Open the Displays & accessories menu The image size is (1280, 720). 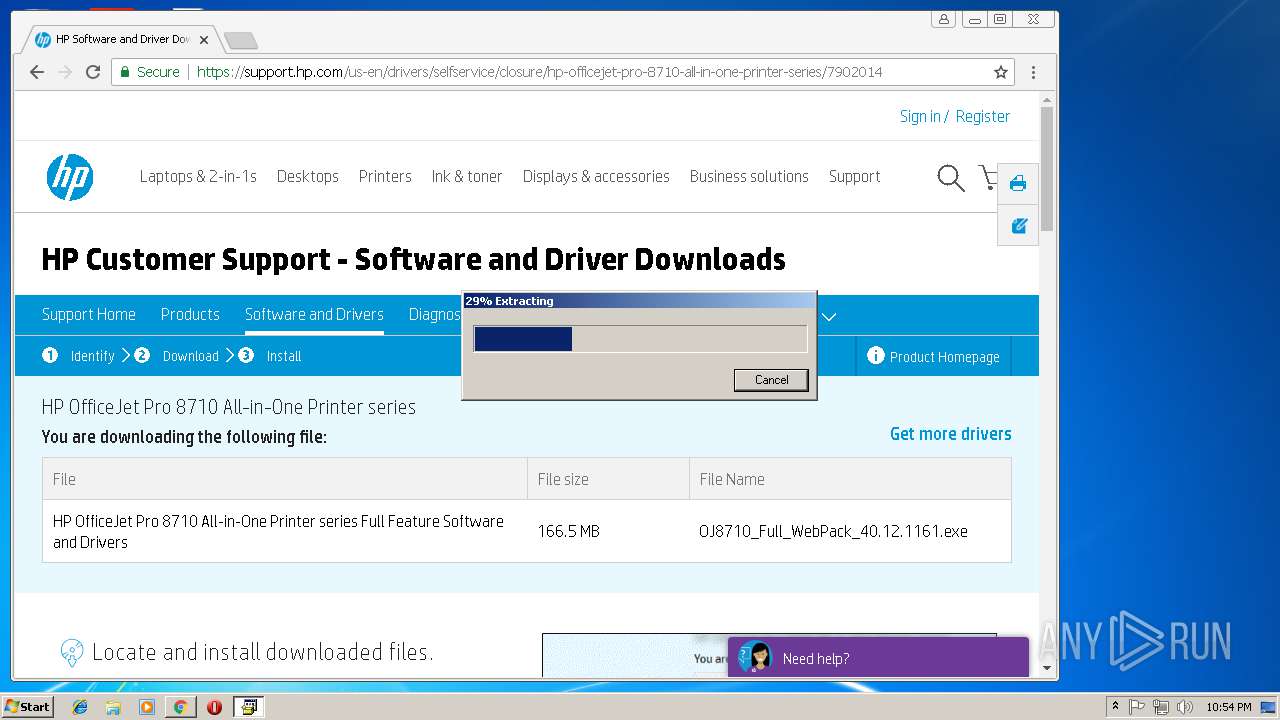(x=596, y=176)
